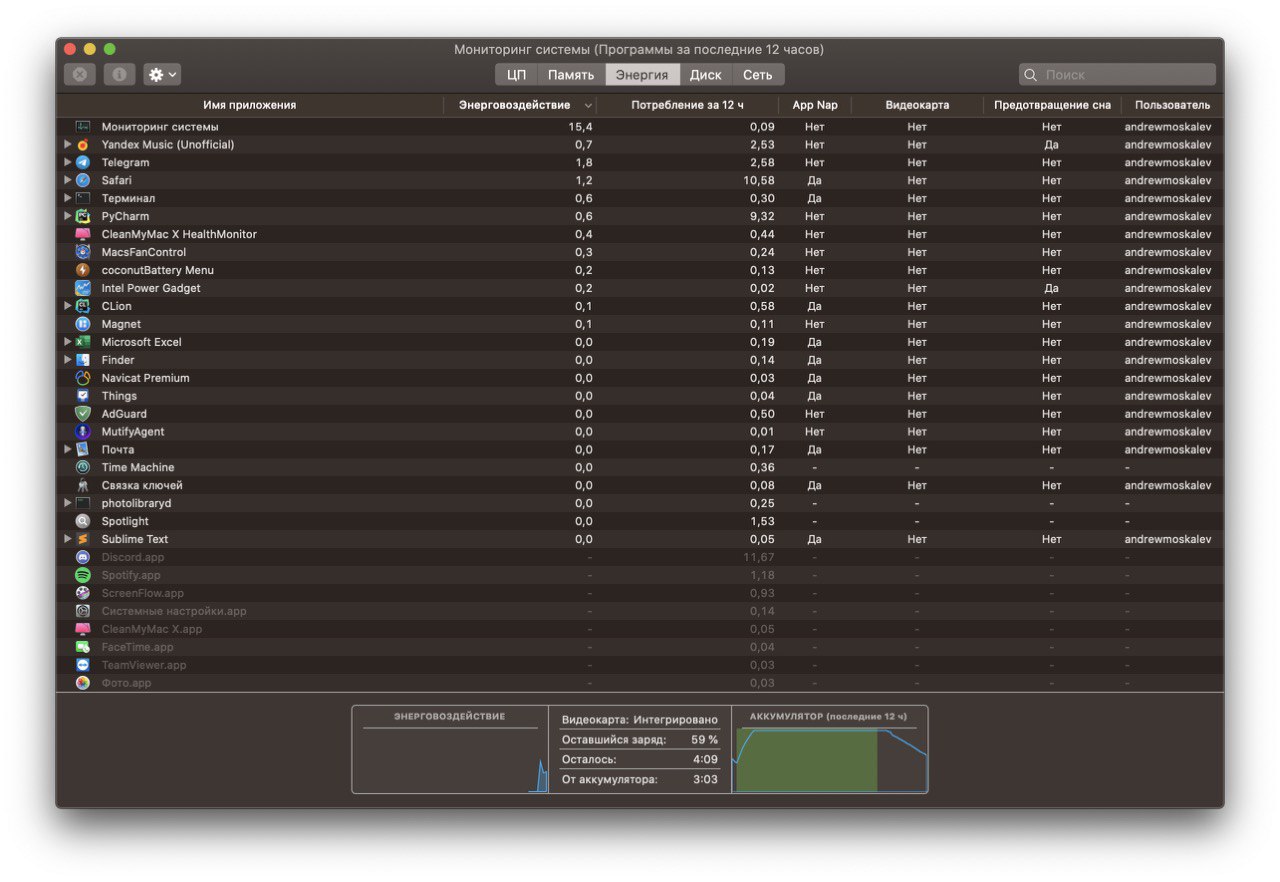The width and height of the screenshot is (1280, 882).
Task: Sort by Пользователь column header
Action: pyautogui.click(x=1172, y=105)
